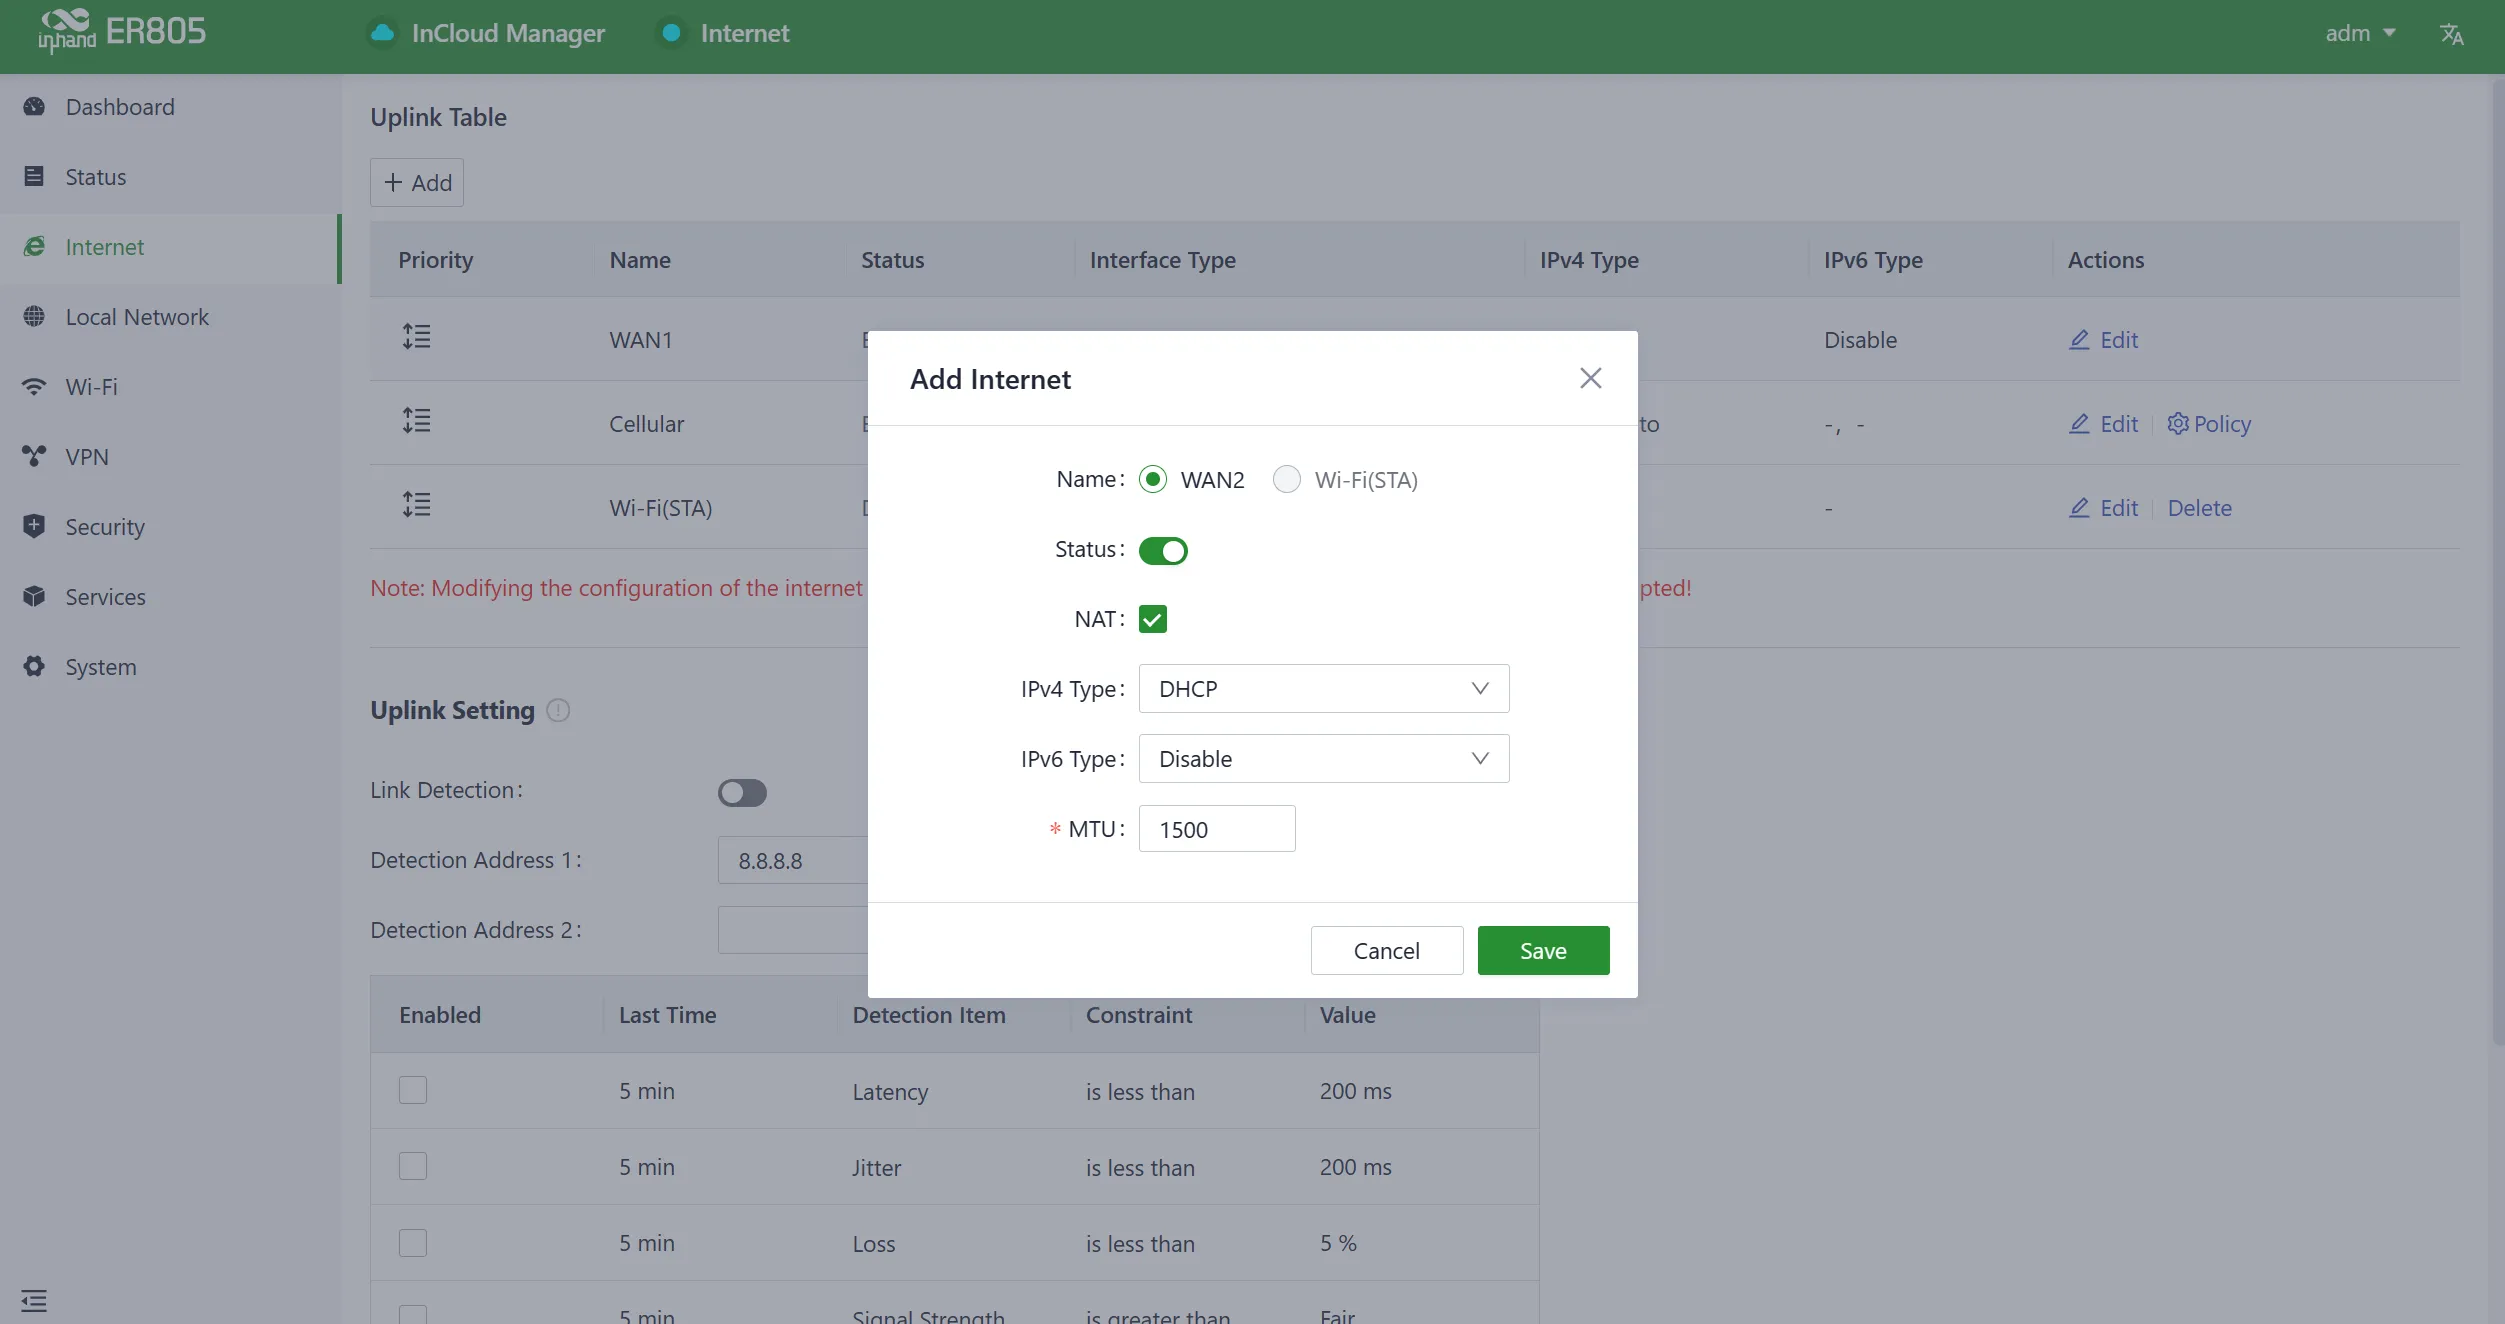Click the Services cube icon

click(34, 597)
